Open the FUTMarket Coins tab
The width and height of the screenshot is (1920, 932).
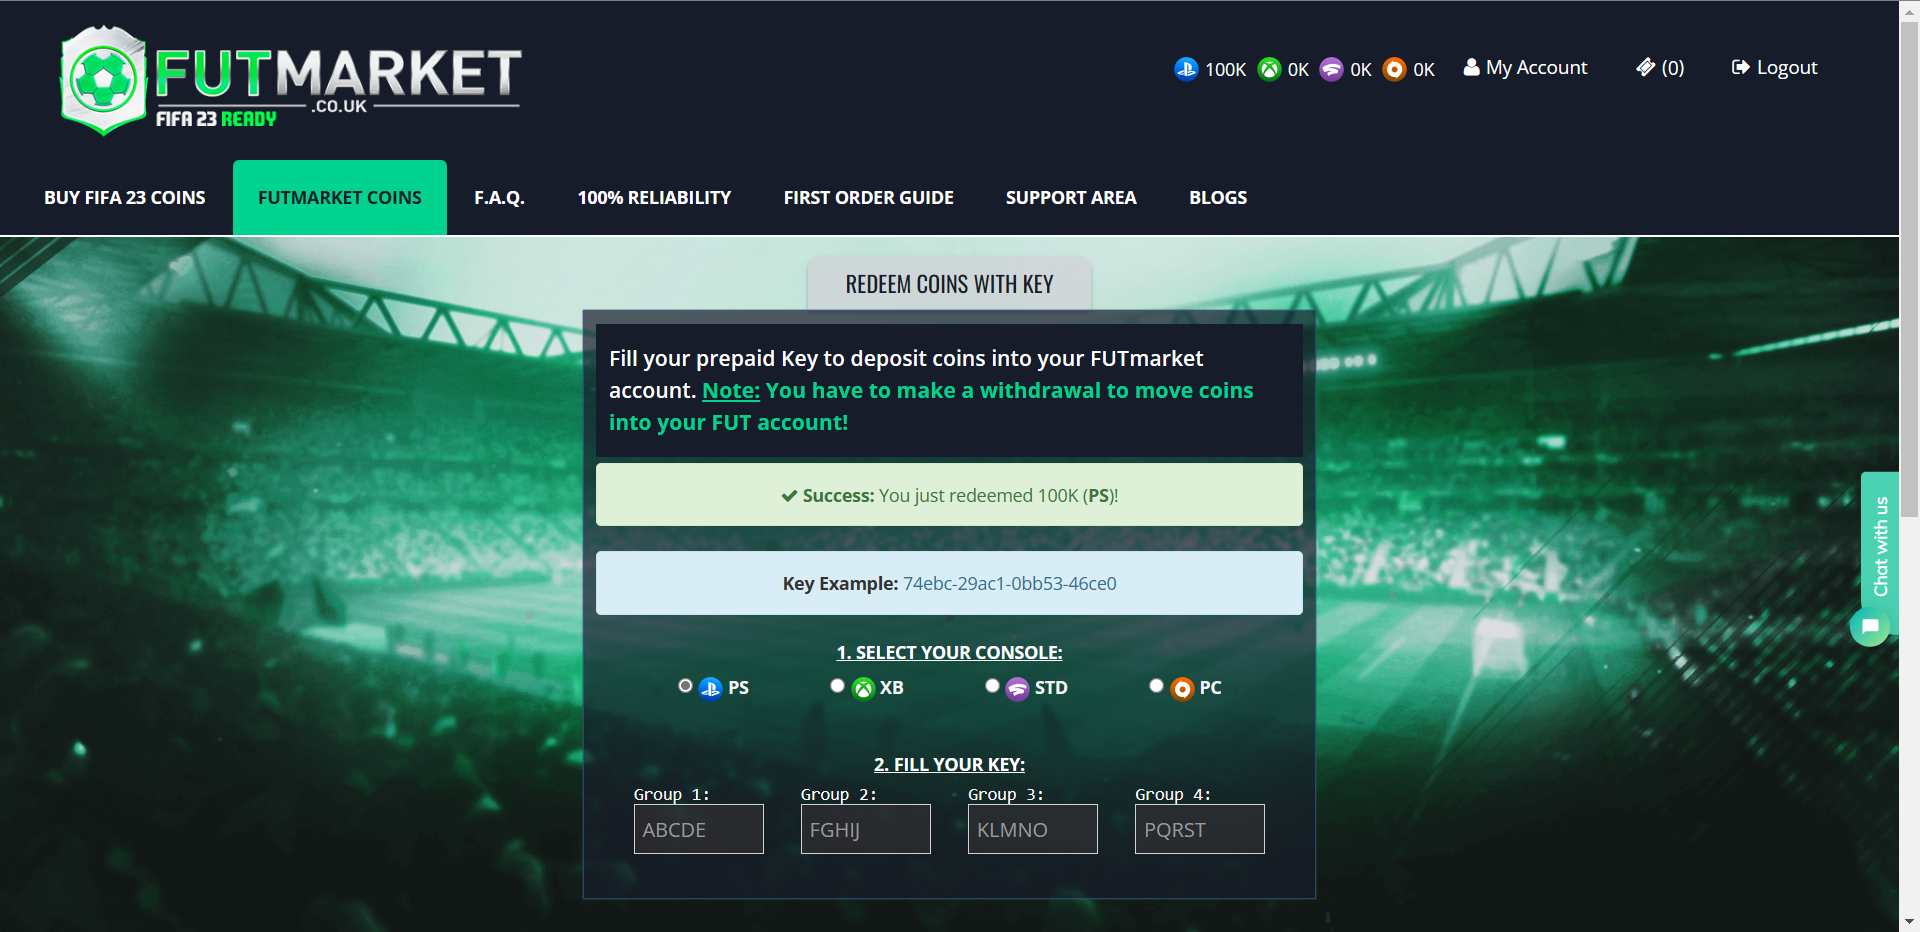pyautogui.click(x=340, y=198)
